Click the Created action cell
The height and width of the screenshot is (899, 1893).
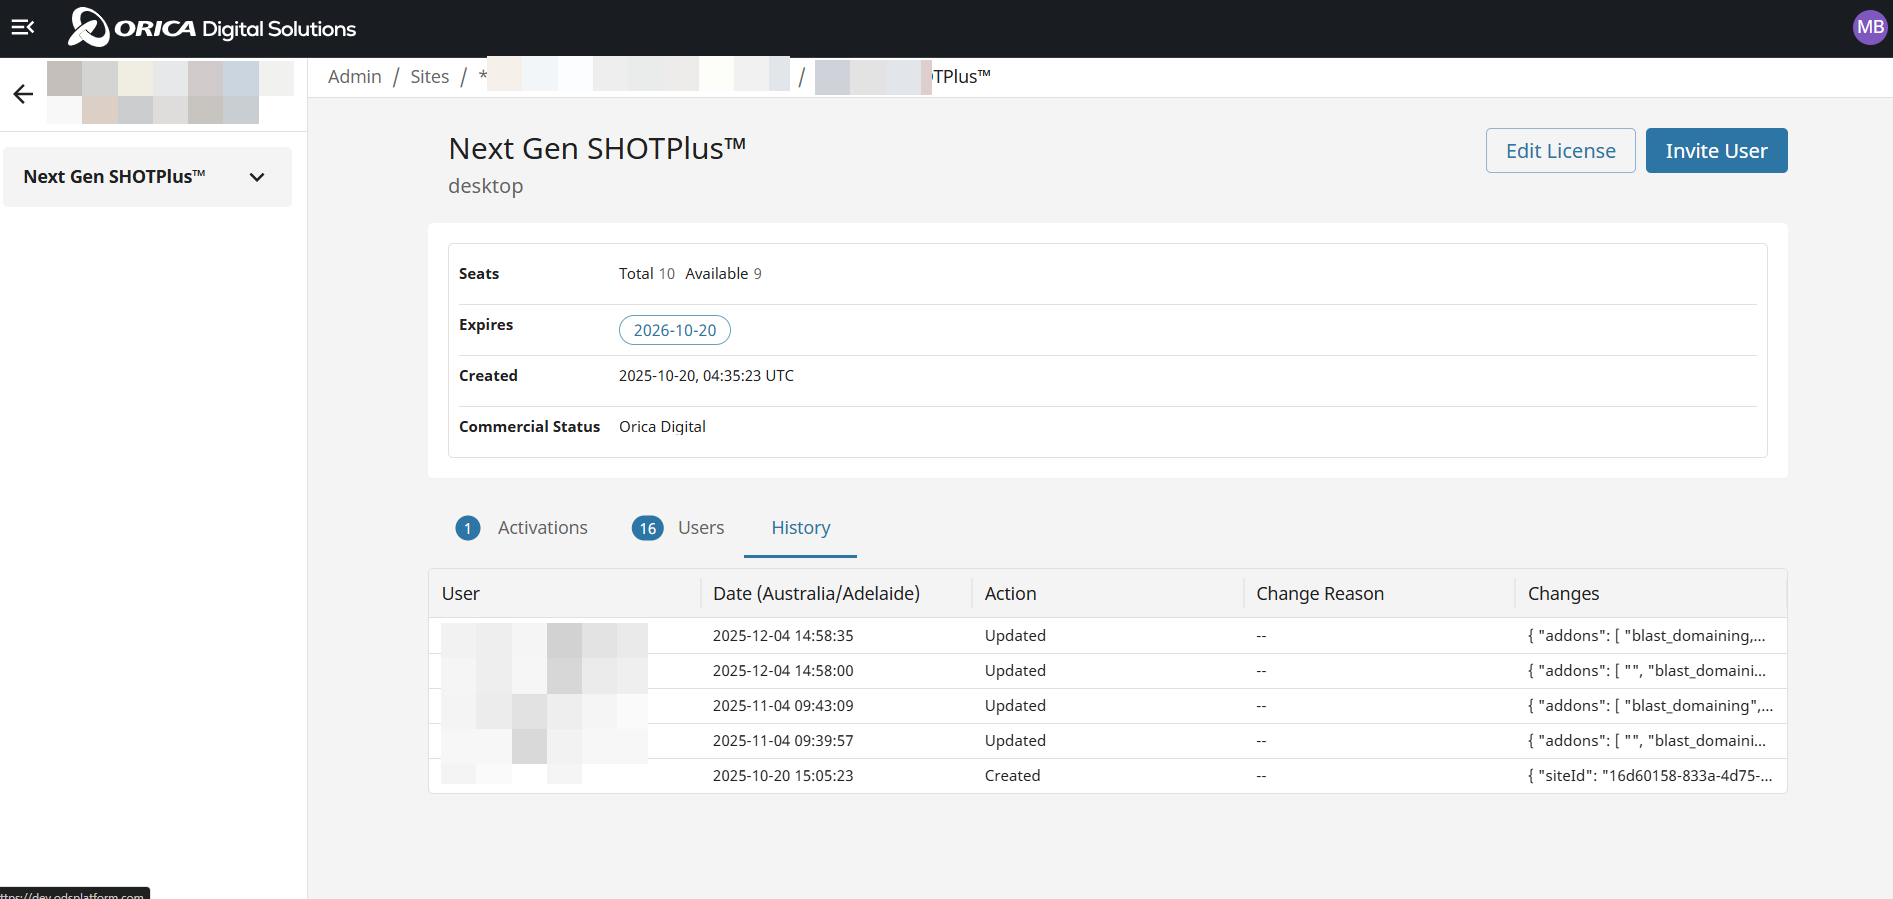tap(1012, 776)
